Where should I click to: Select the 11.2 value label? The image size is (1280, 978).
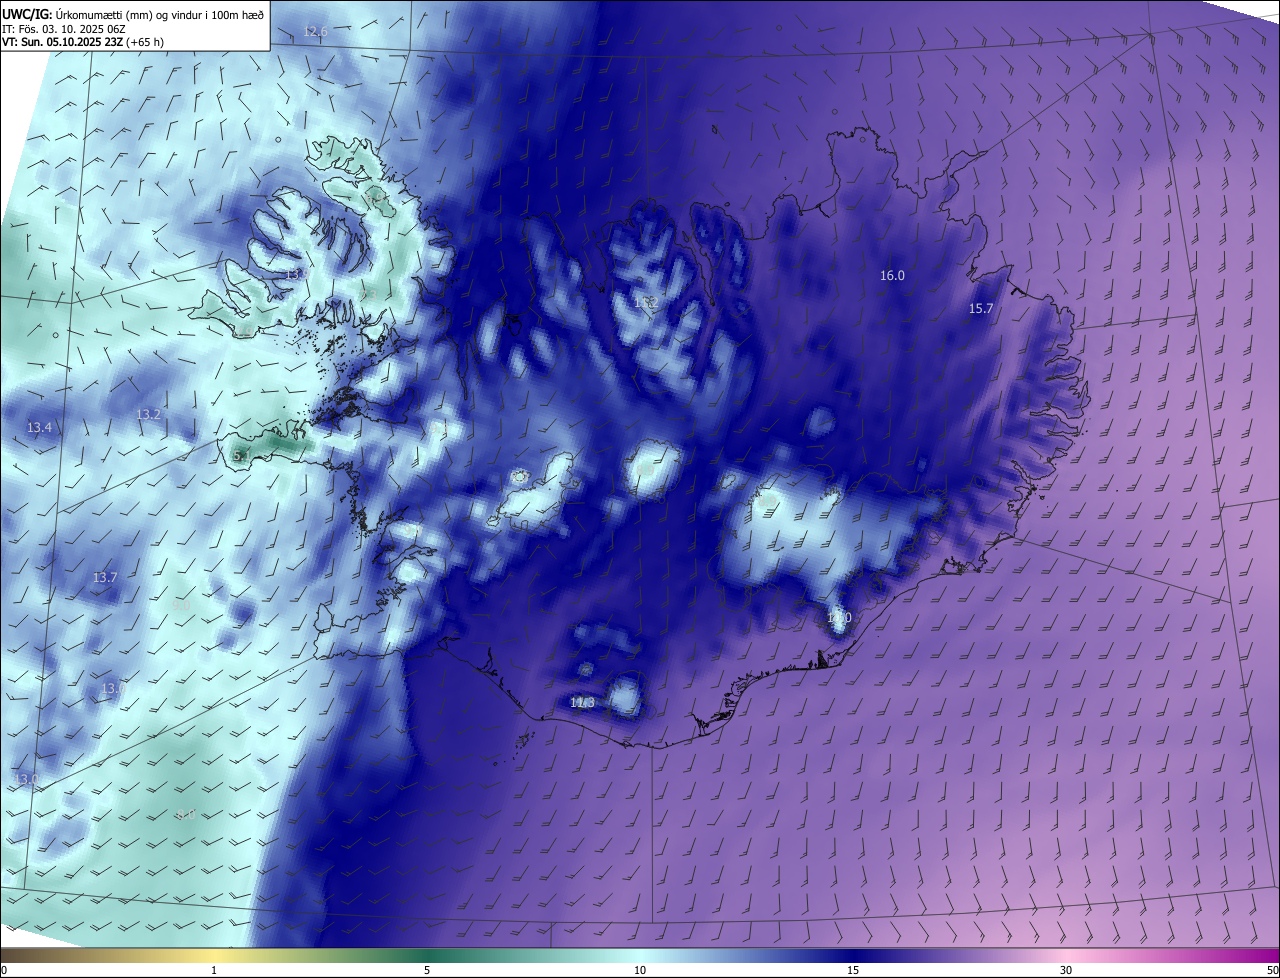(x=645, y=302)
